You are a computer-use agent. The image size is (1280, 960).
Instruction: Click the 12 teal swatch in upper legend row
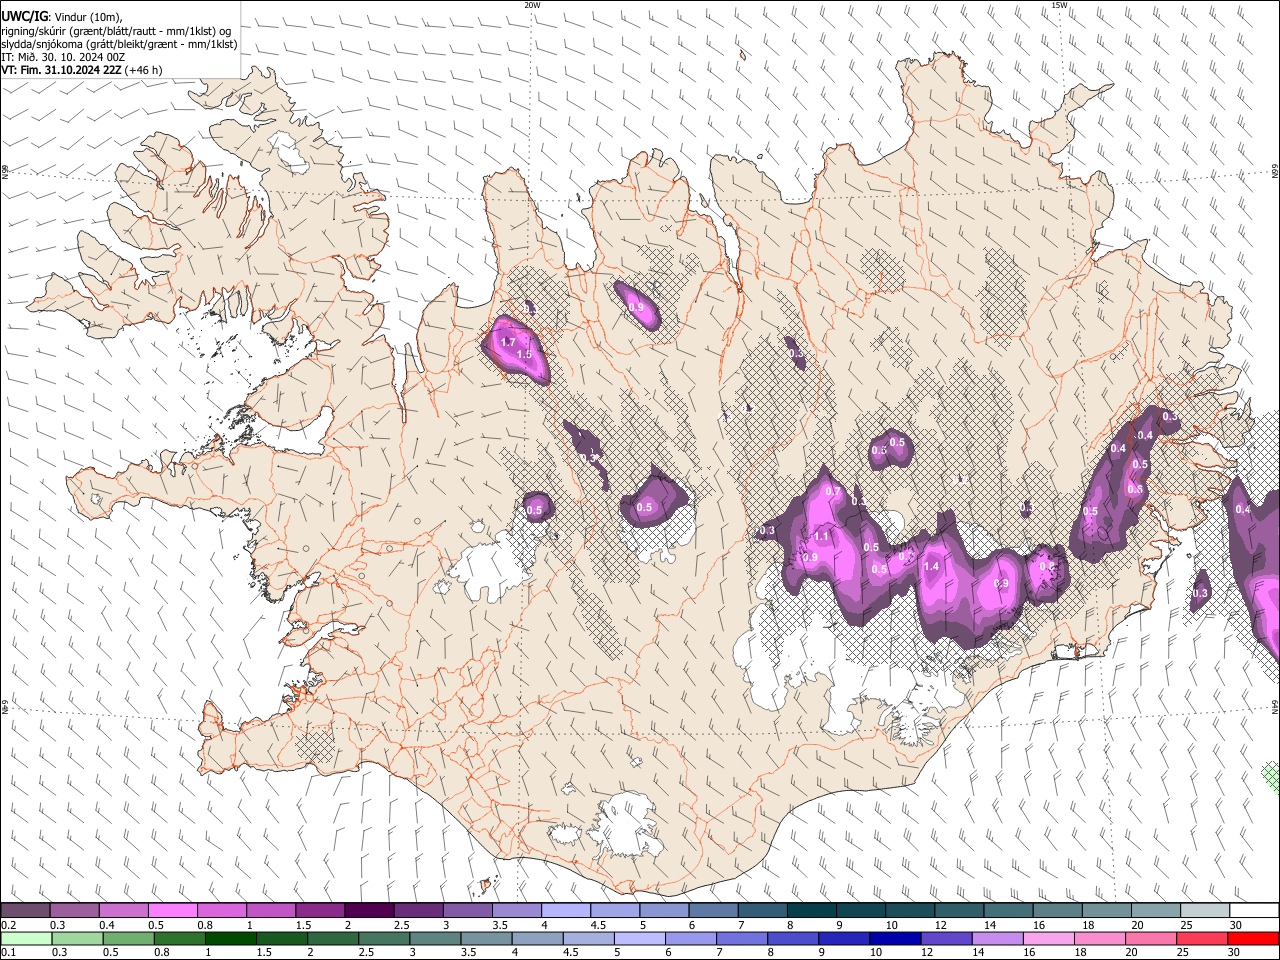(x=959, y=910)
